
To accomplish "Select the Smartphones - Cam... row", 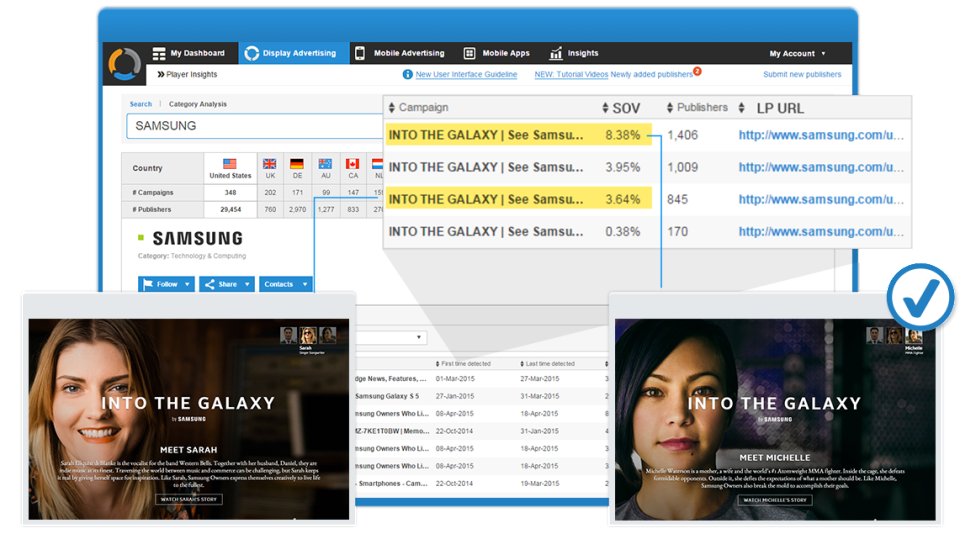I will pyautogui.click(x=482, y=483).
